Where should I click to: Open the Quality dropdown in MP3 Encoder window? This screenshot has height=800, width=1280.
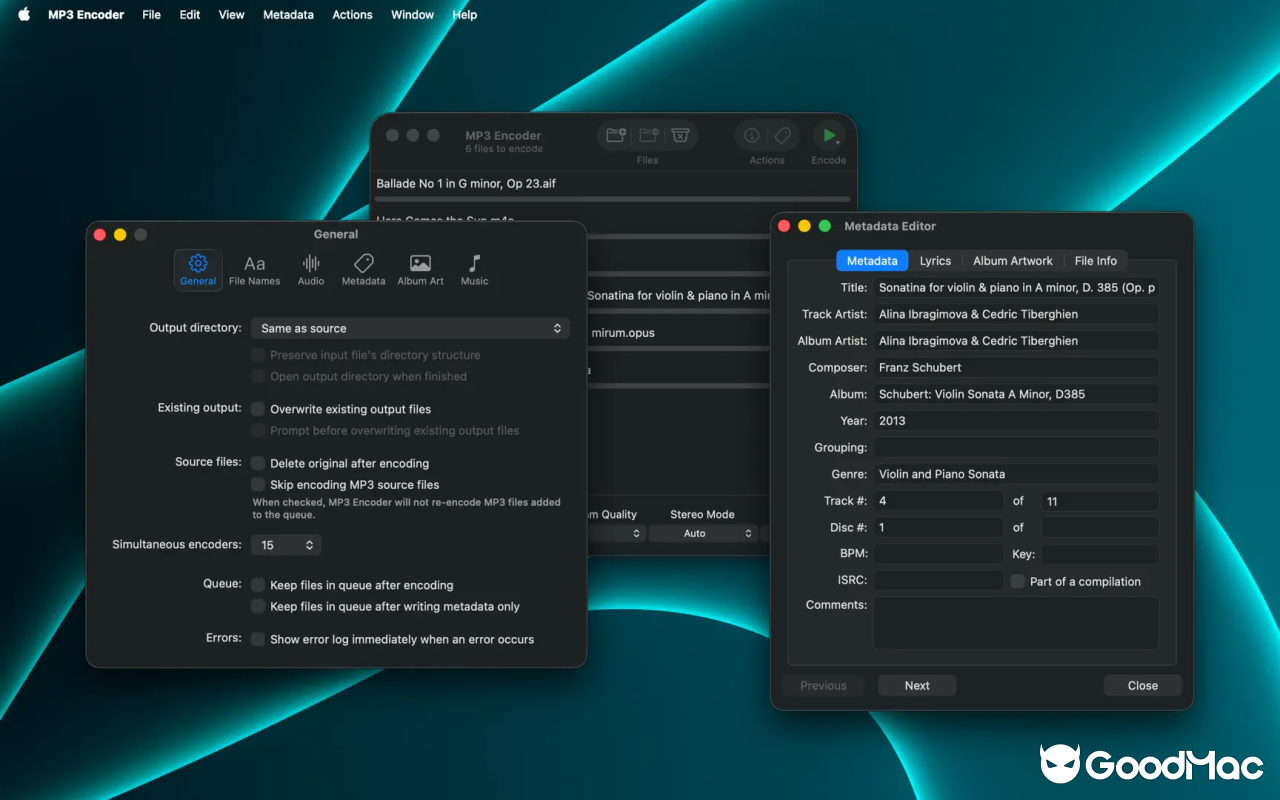615,533
